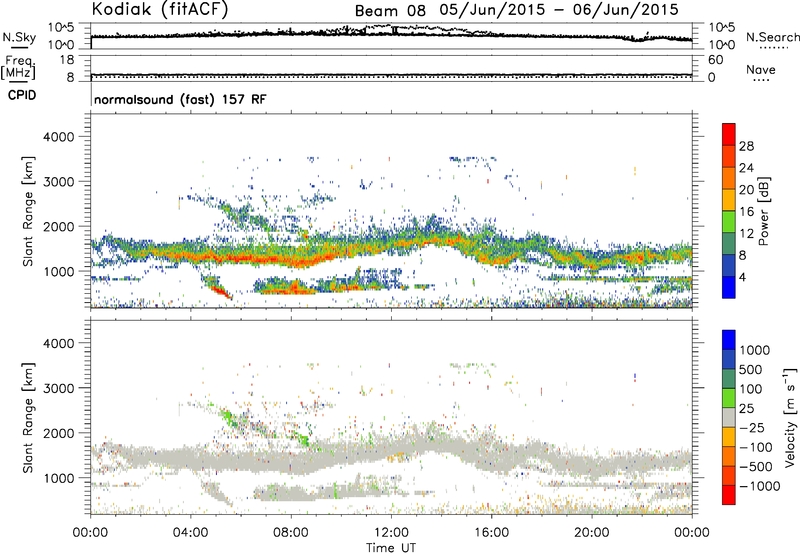Click the 2000 tick on velocity panel axis

[59, 433]
